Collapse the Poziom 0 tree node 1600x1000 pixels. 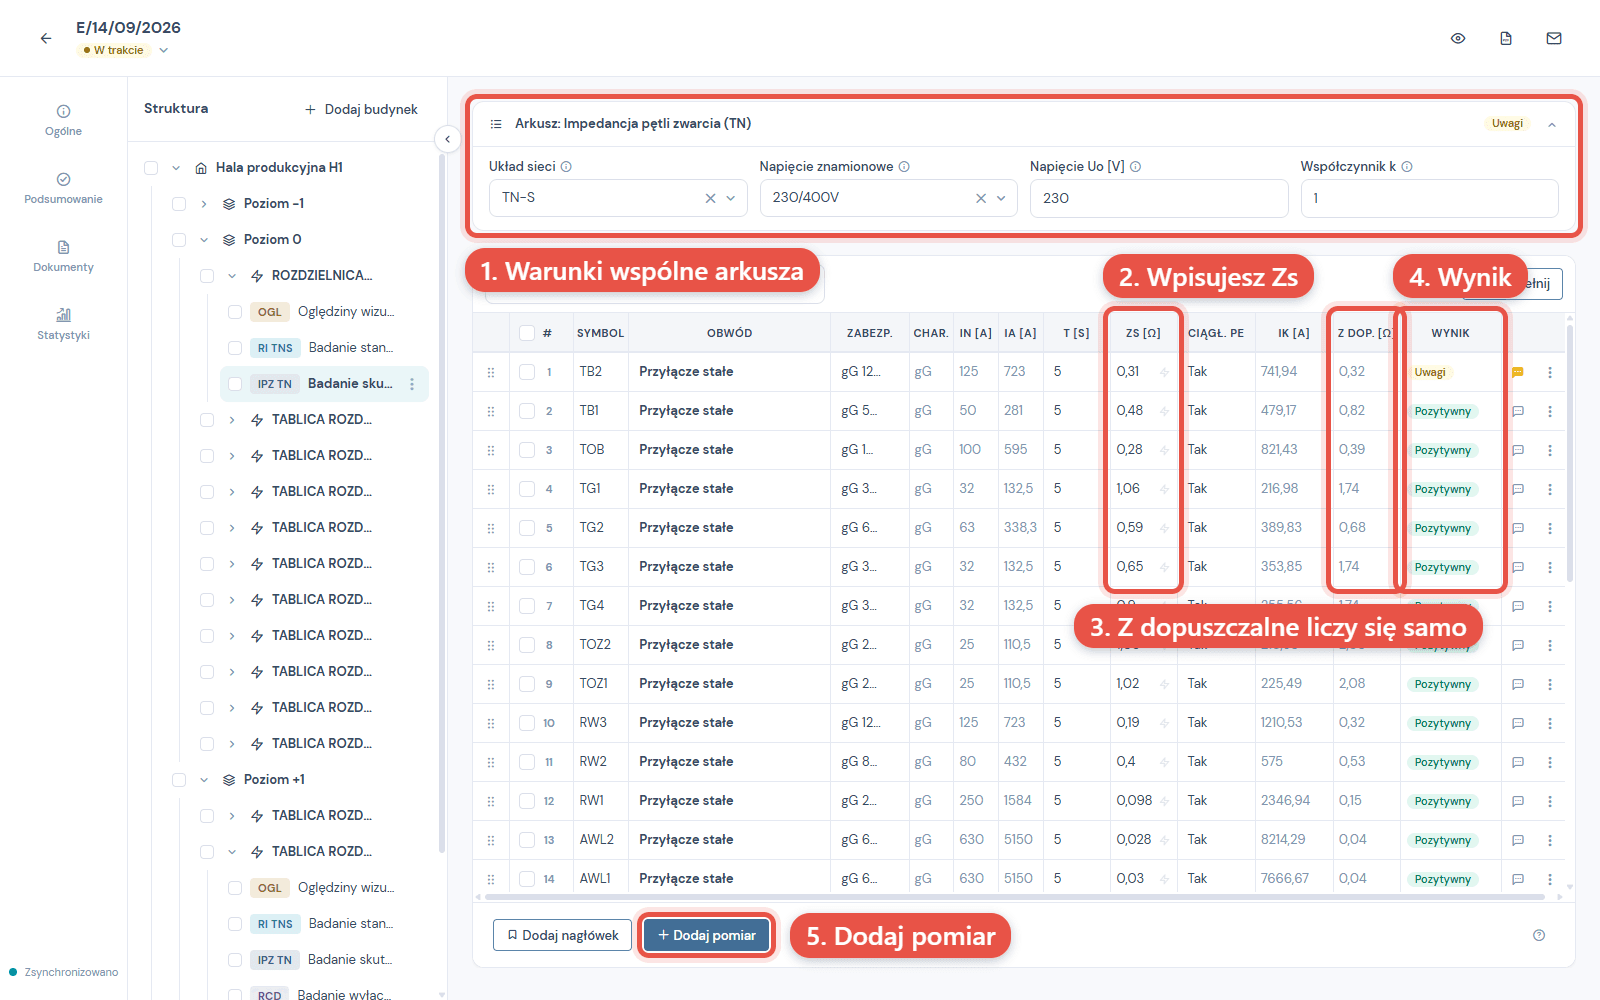pyautogui.click(x=204, y=240)
